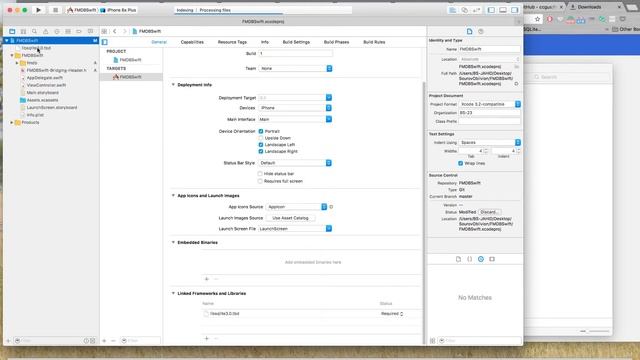Viewport: 640px width, 360px height.
Task: Click the Discard source control button
Action: click(x=489, y=212)
